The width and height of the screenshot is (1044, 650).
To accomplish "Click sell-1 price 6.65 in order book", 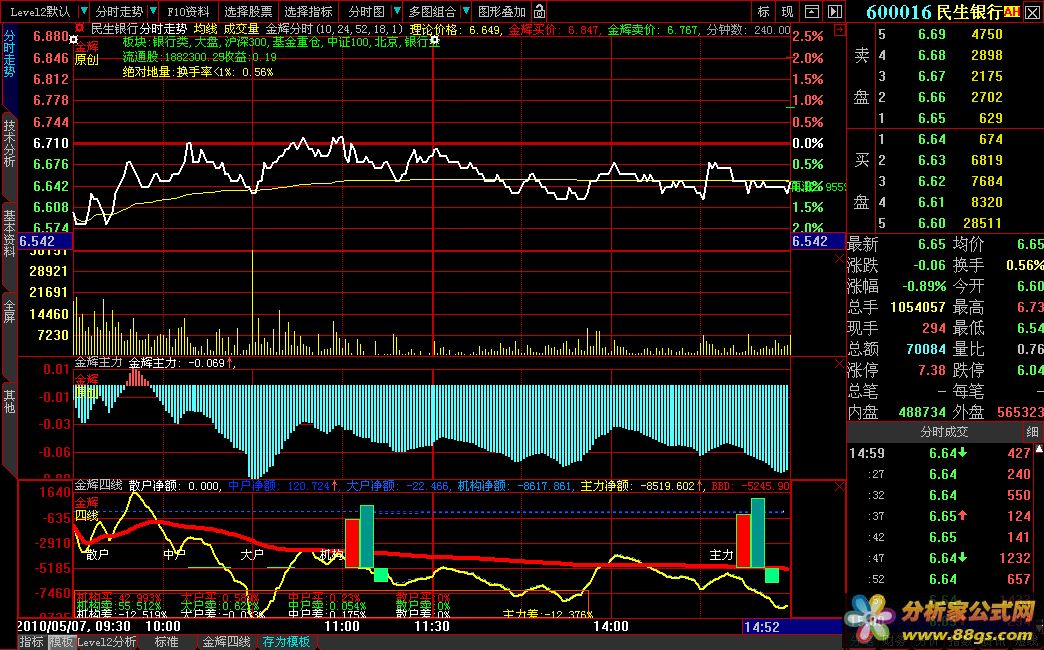I will tap(931, 119).
